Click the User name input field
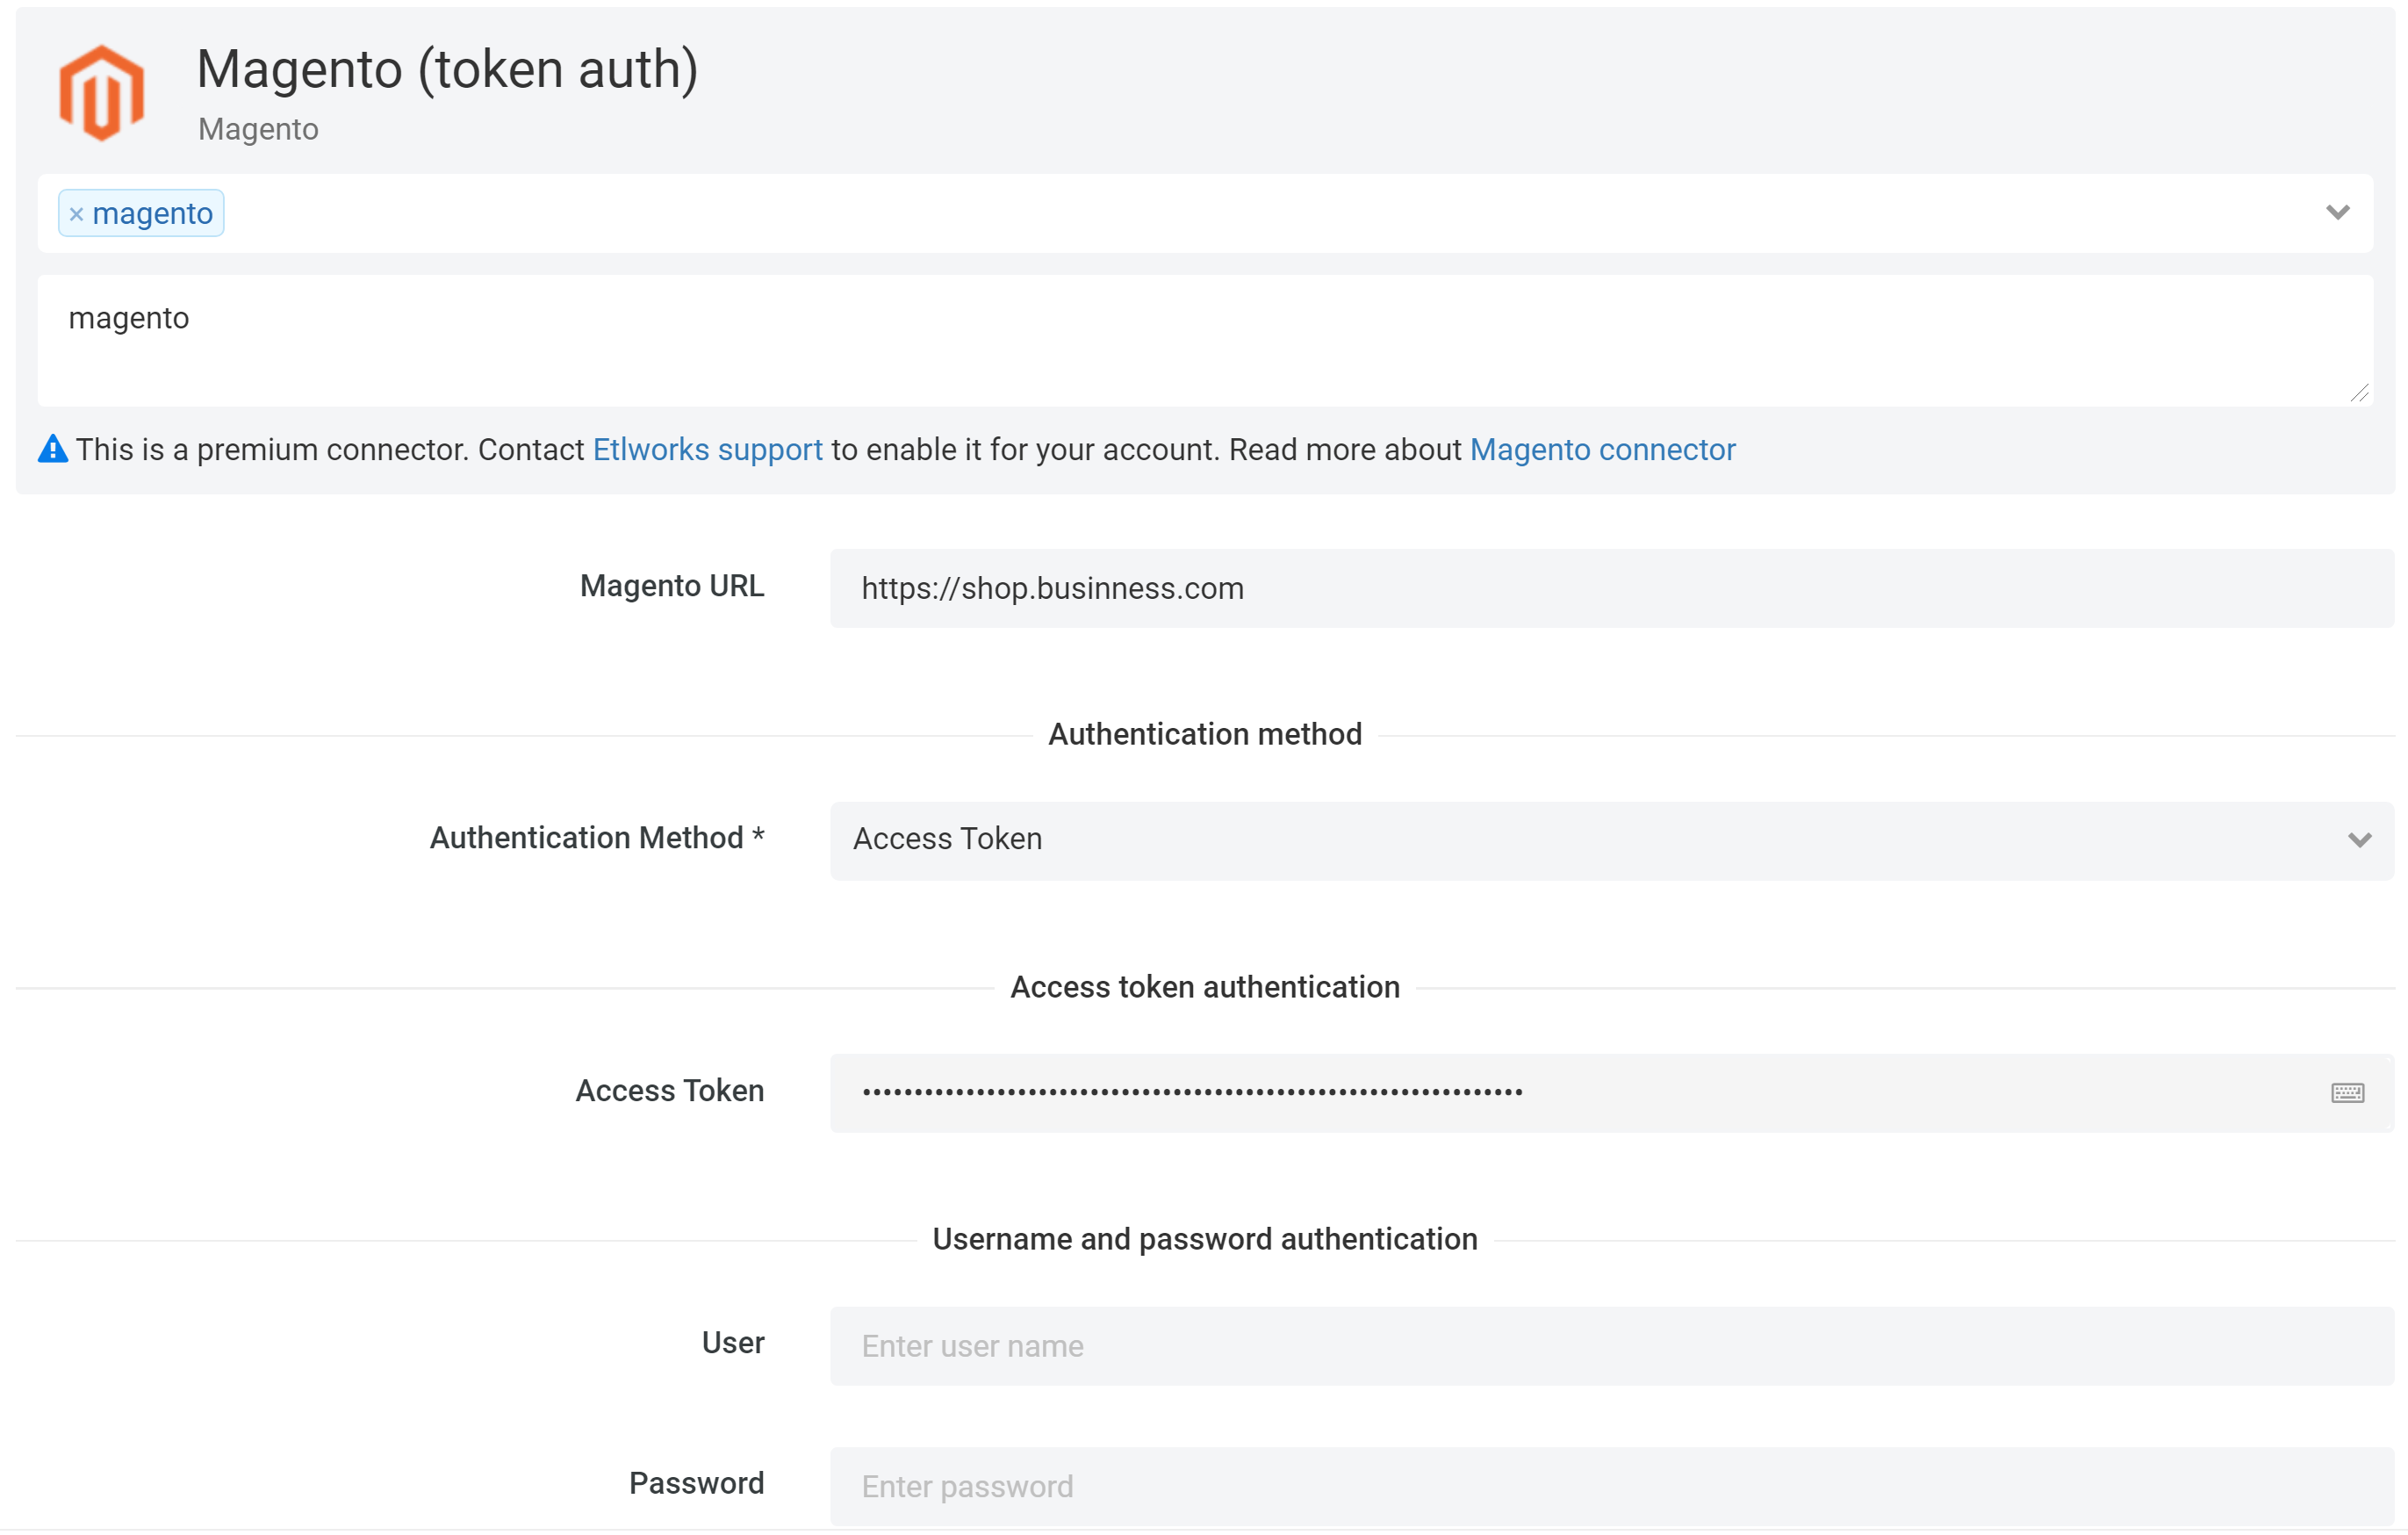The width and height of the screenshot is (2408, 1535). pos(1611,1346)
